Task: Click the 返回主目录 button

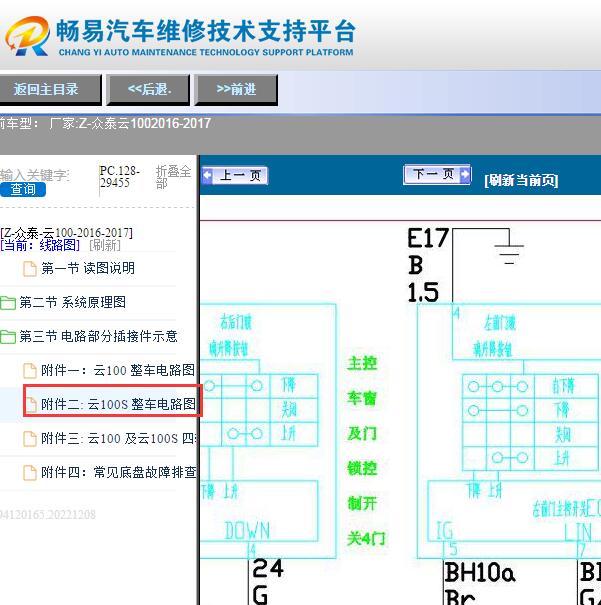Action: (x=50, y=90)
